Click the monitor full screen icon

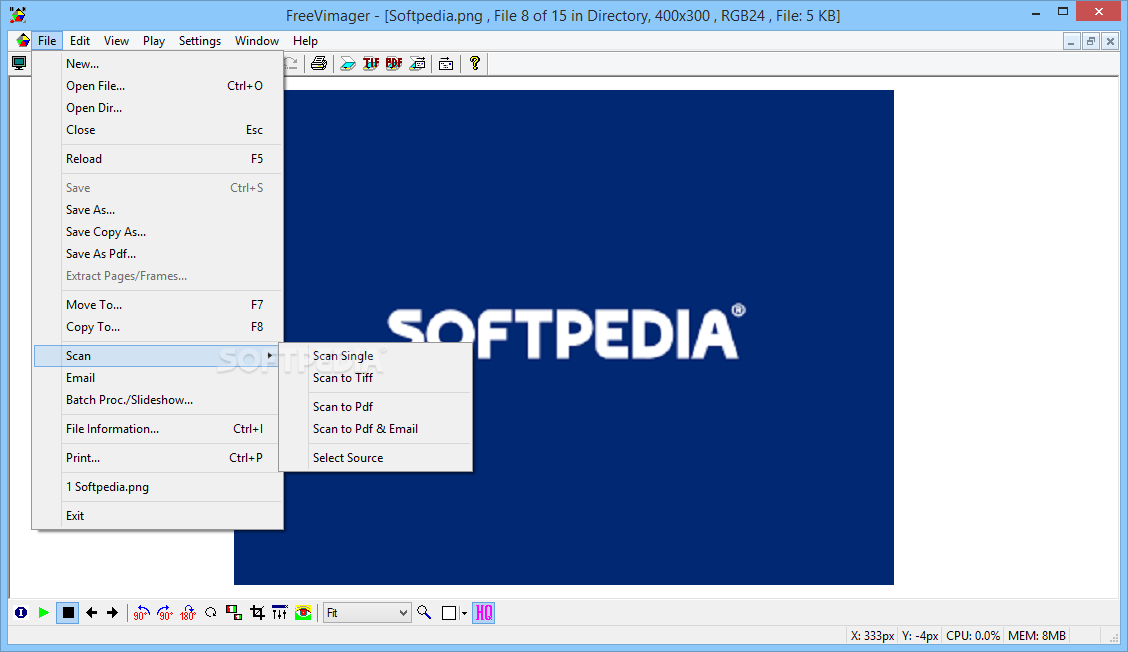point(19,63)
